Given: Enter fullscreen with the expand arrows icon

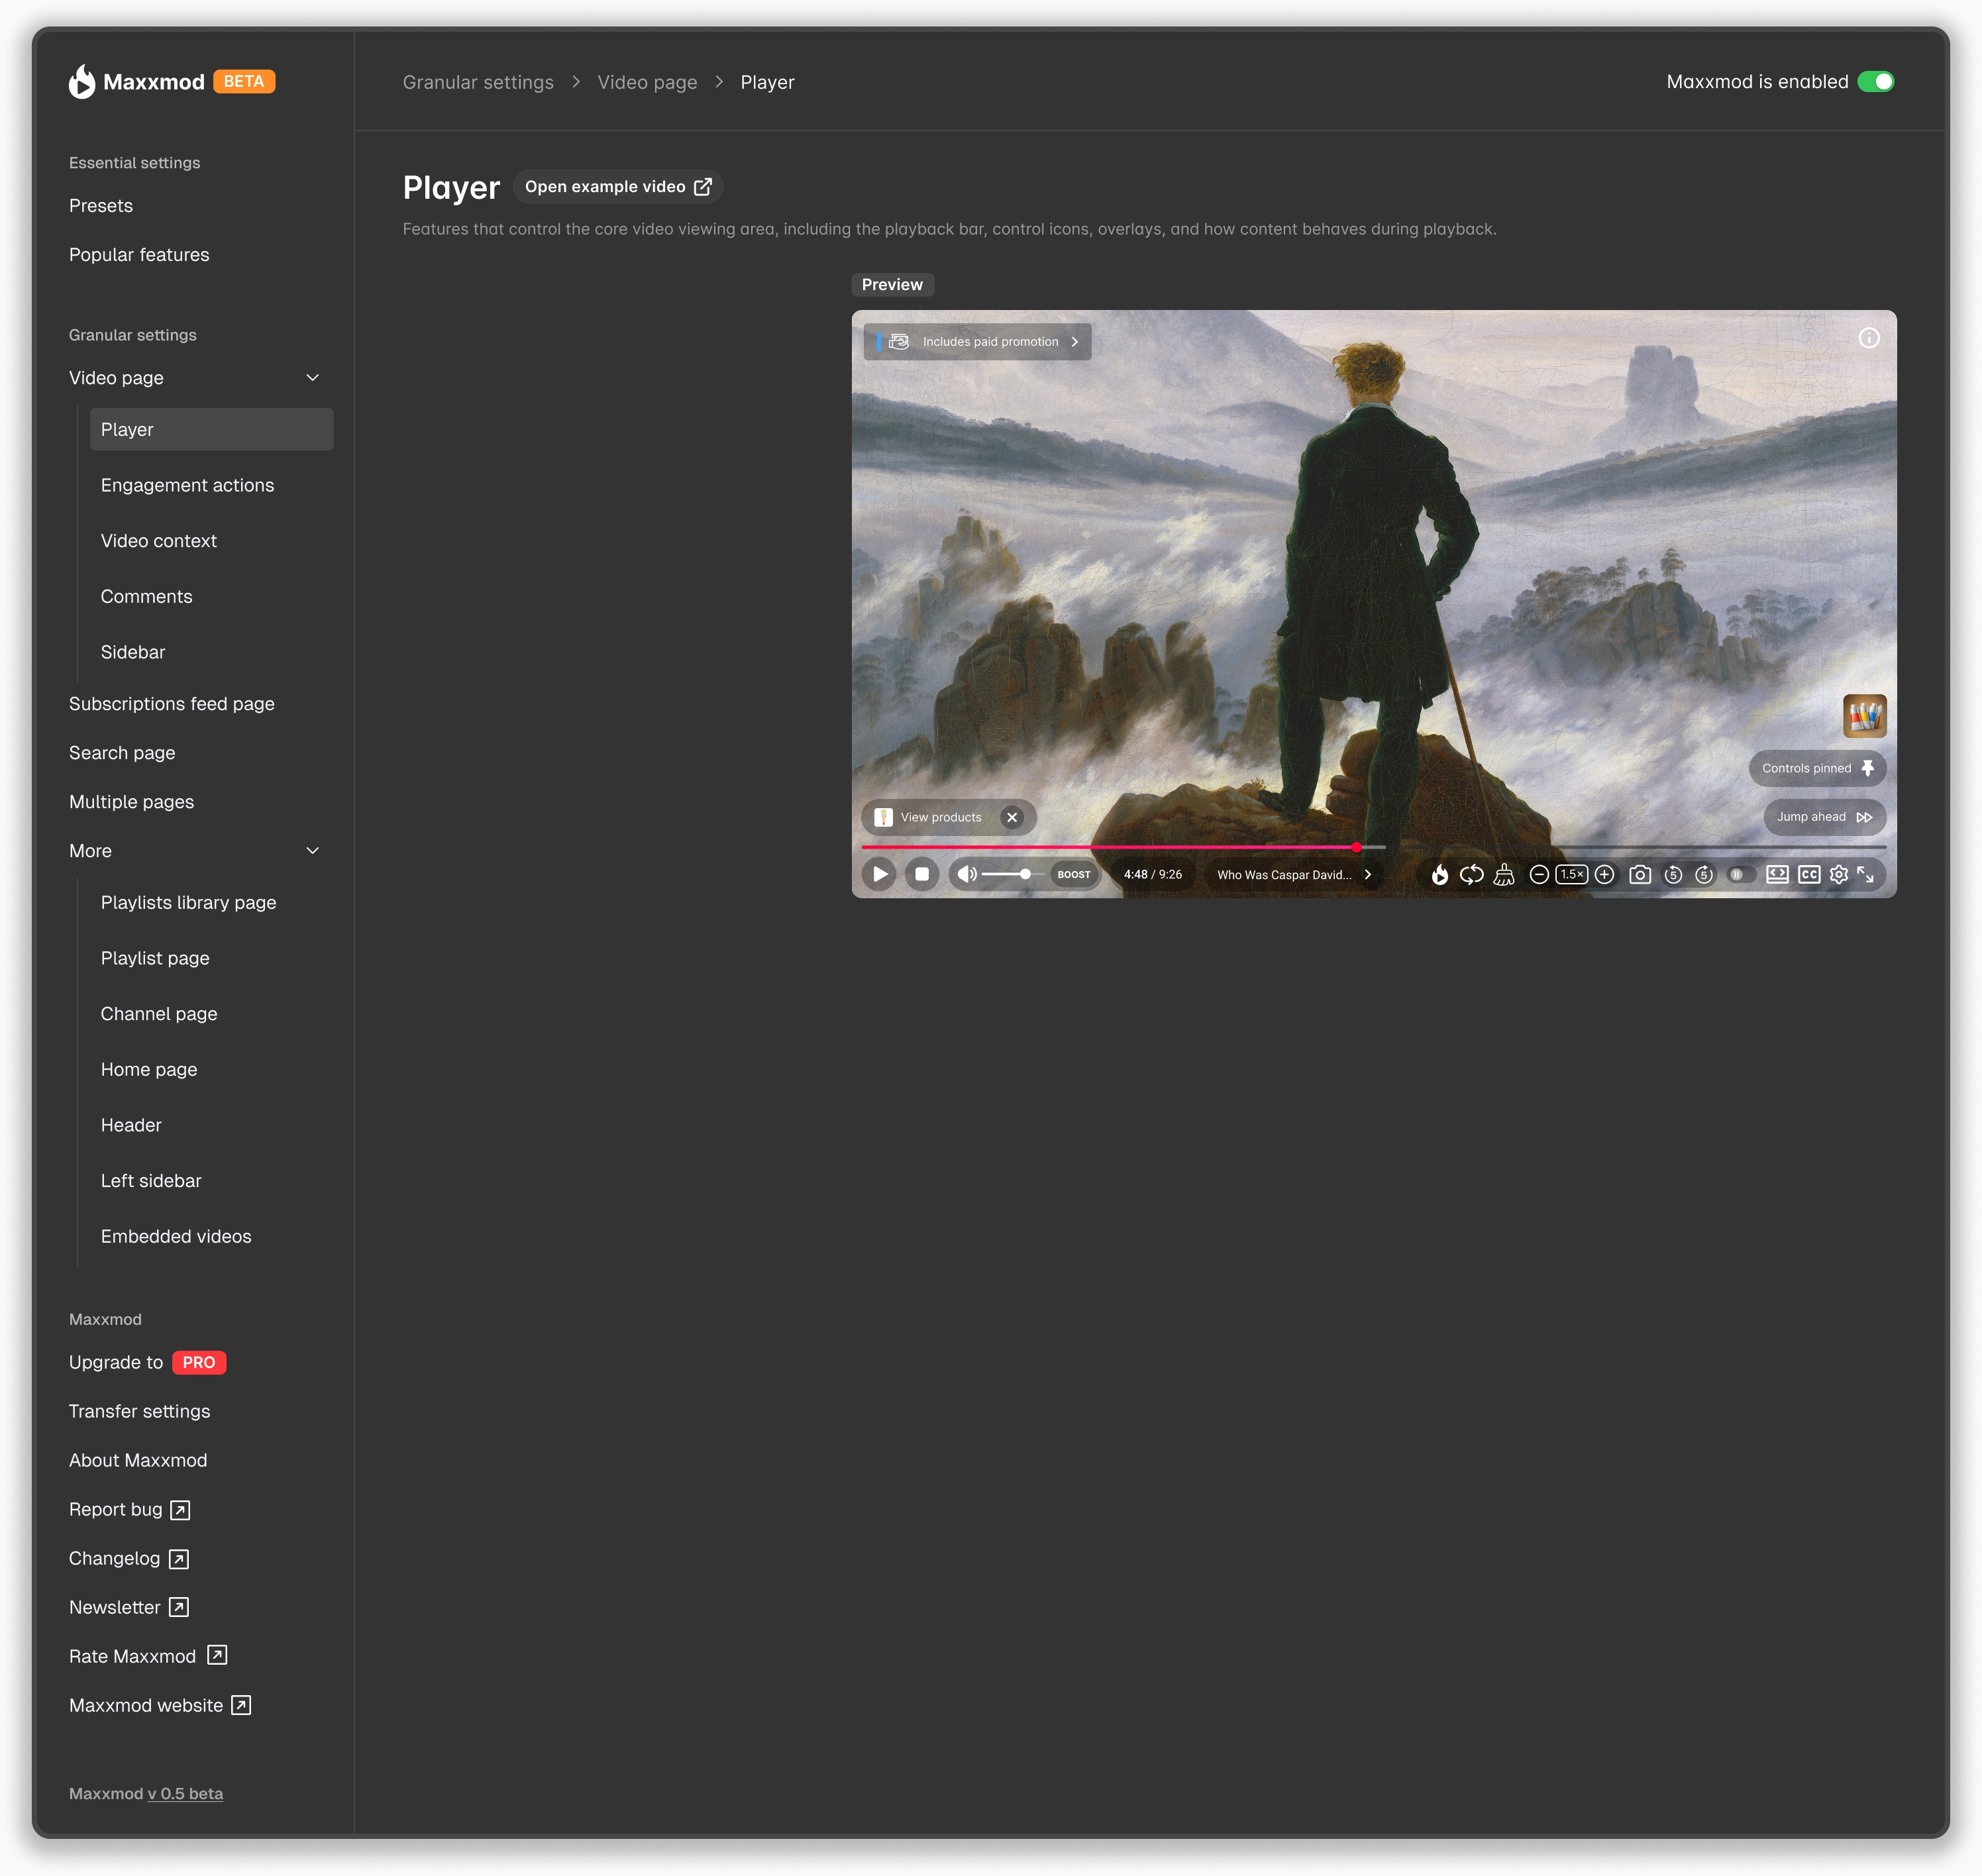Looking at the screenshot, I should pyautogui.click(x=1868, y=874).
